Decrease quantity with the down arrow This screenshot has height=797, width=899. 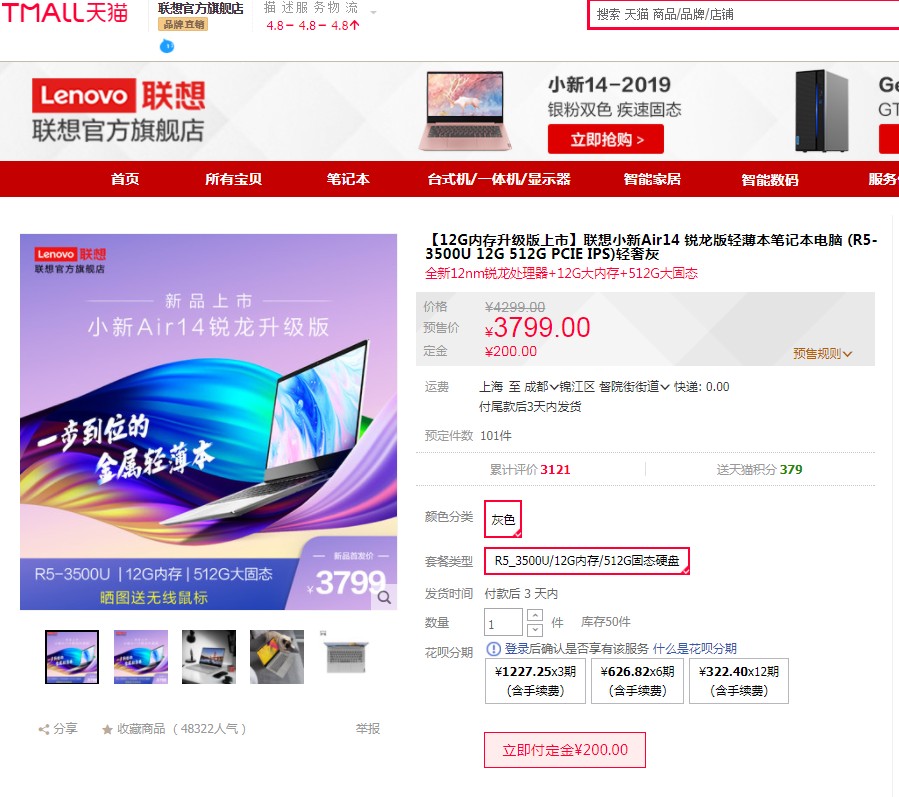click(x=534, y=630)
